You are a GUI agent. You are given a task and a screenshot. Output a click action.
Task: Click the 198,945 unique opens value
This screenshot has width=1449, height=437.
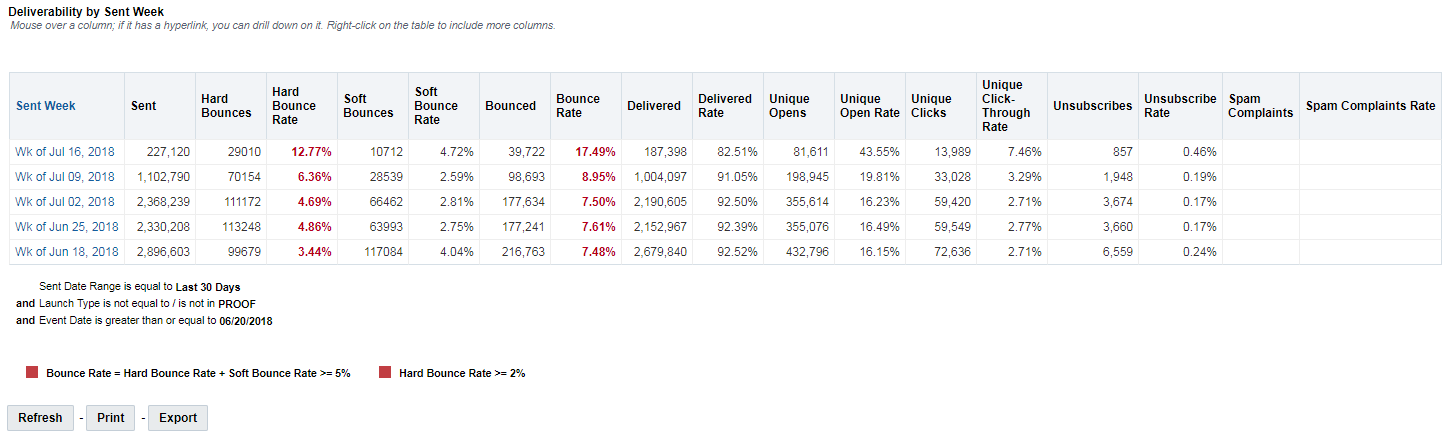point(806,177)
